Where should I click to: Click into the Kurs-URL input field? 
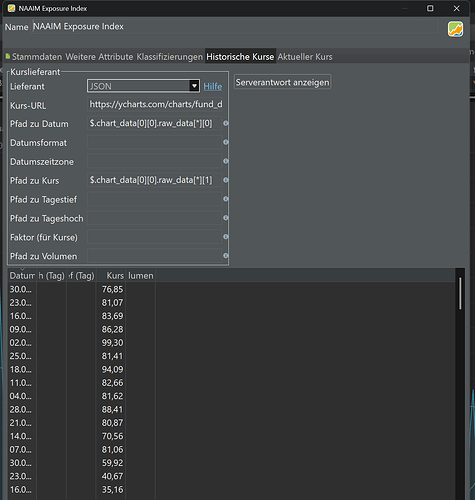[x=155, y=105]
